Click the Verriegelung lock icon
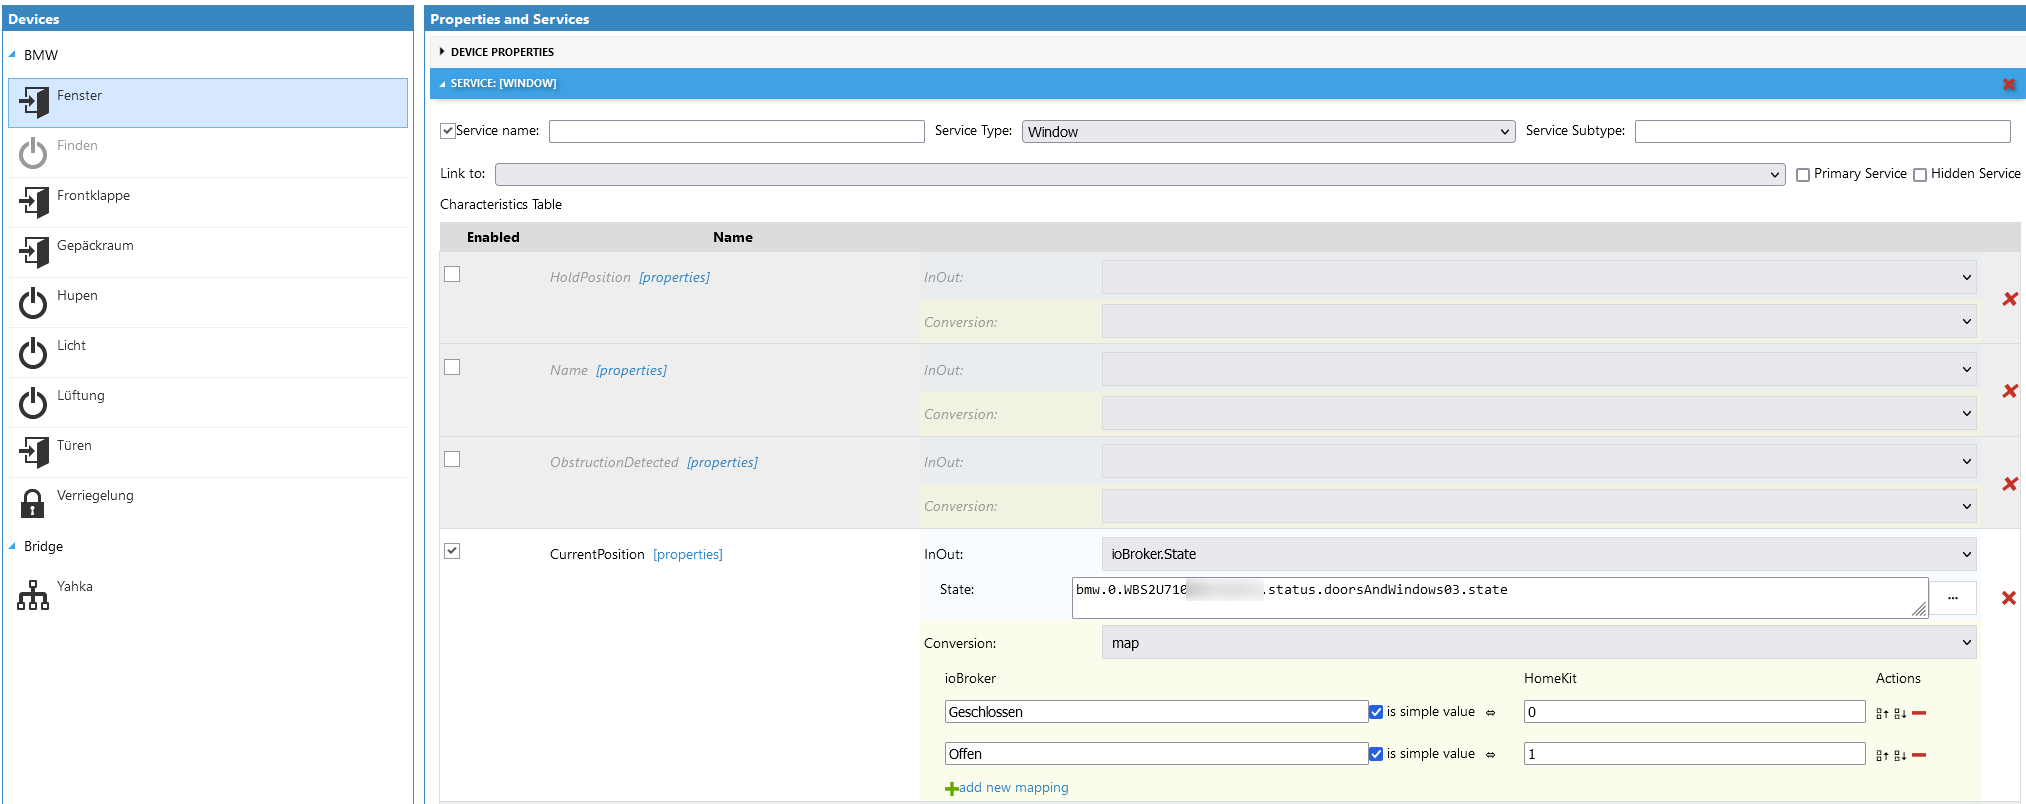2026x804 pixels. click(33, 502)
